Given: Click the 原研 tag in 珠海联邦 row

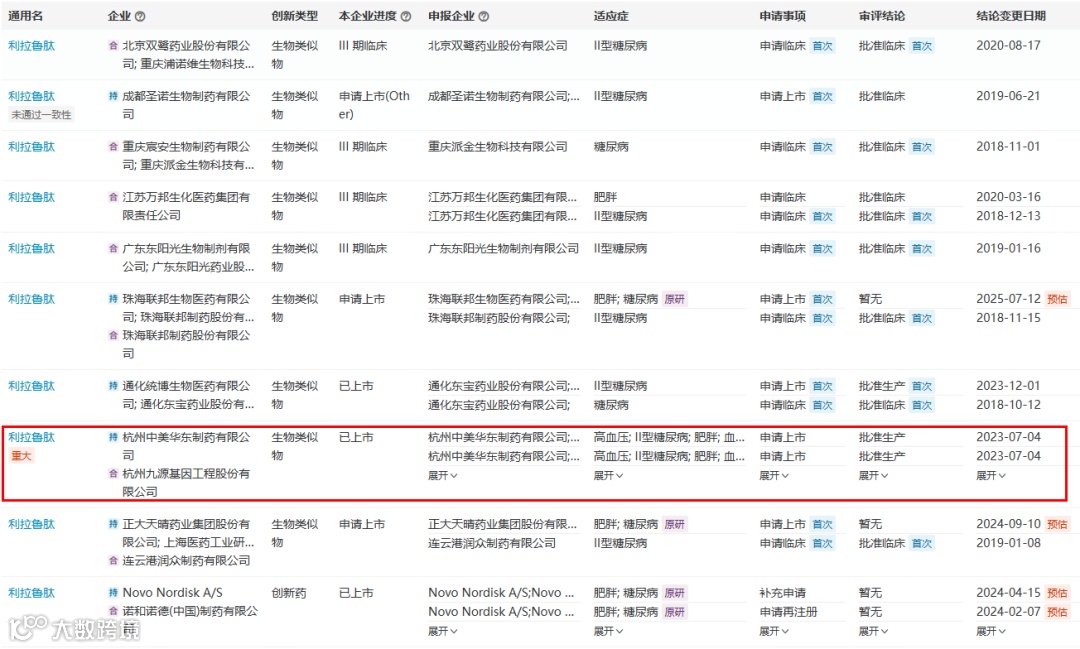Looking at the screenshot, I should (674, 299).
